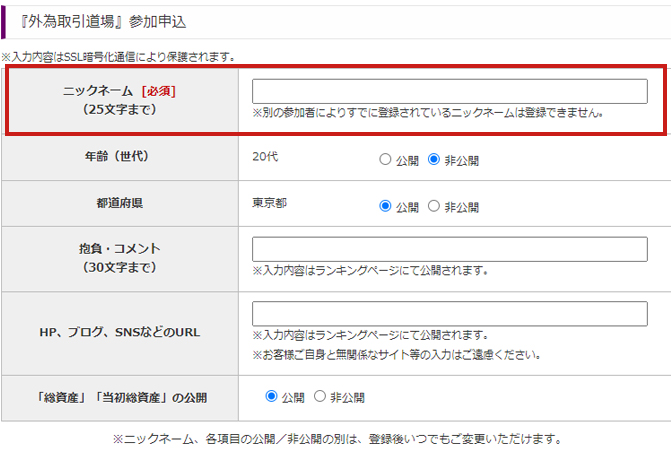The height and width of the screenshot is (452, 671).
Task: Click the HP/blog/SNS URL input field
Action: (x=449, y=313)
